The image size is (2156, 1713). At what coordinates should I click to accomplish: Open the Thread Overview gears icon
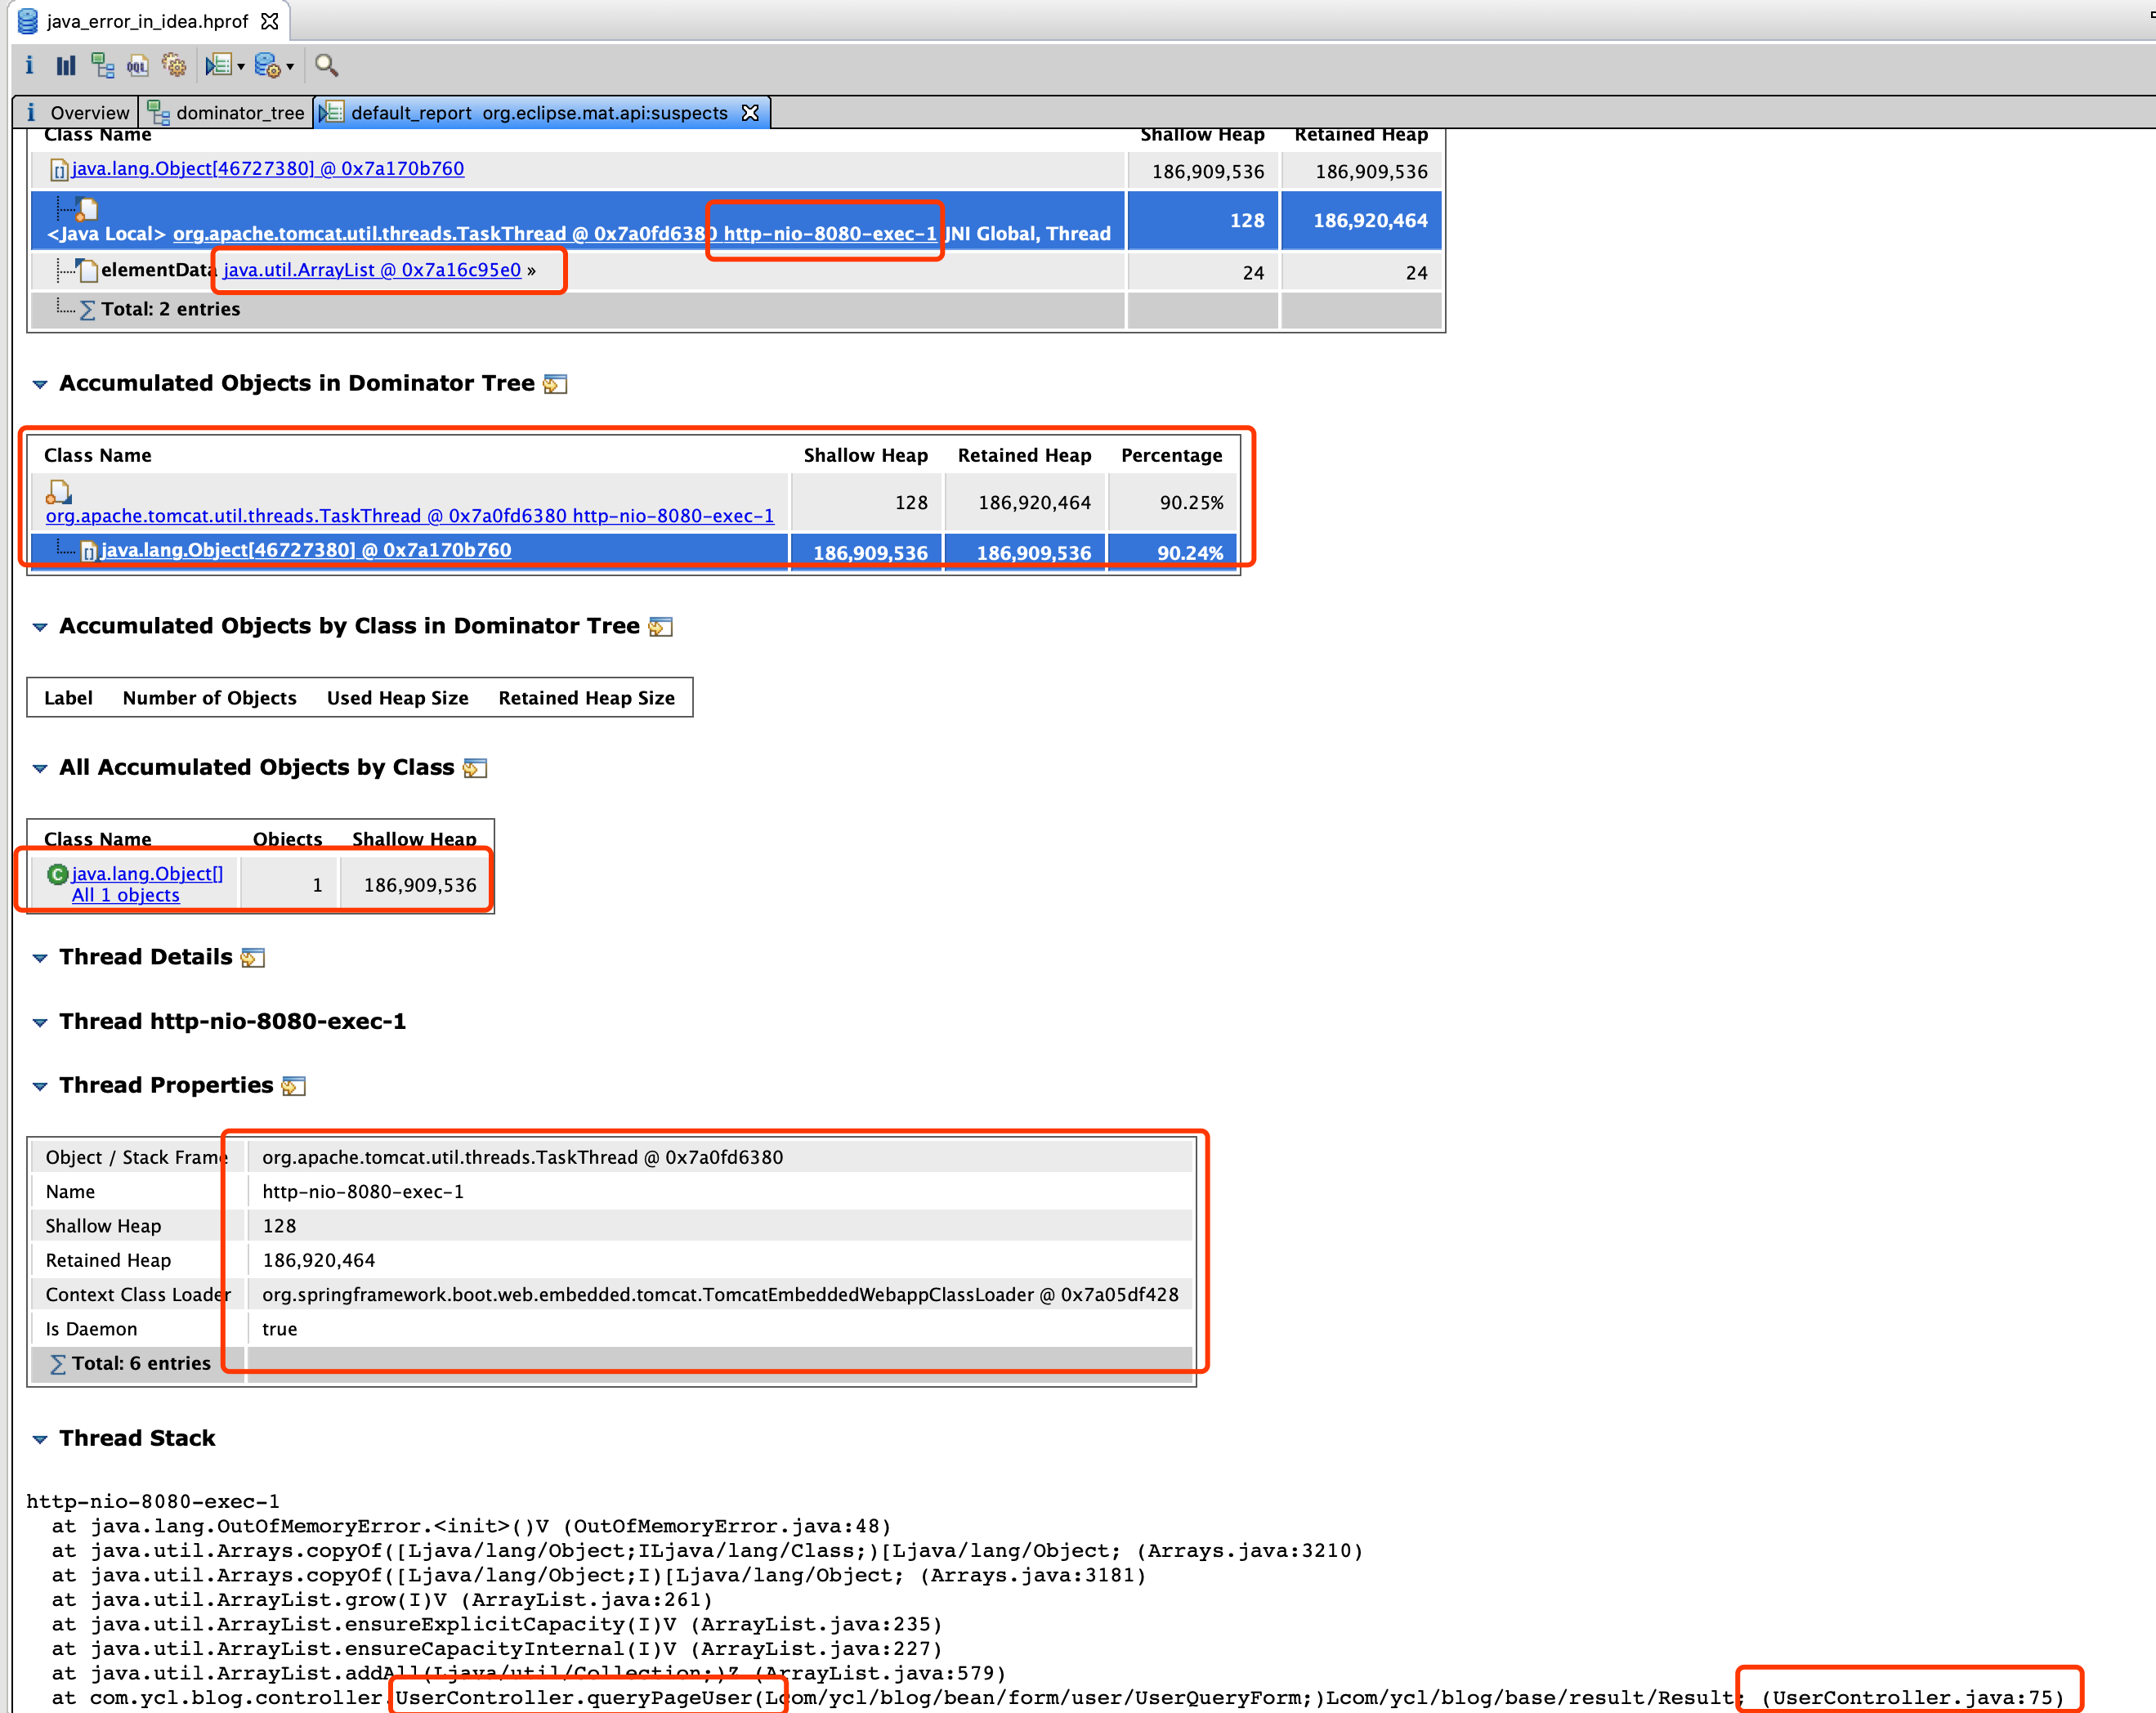point(174,66)
